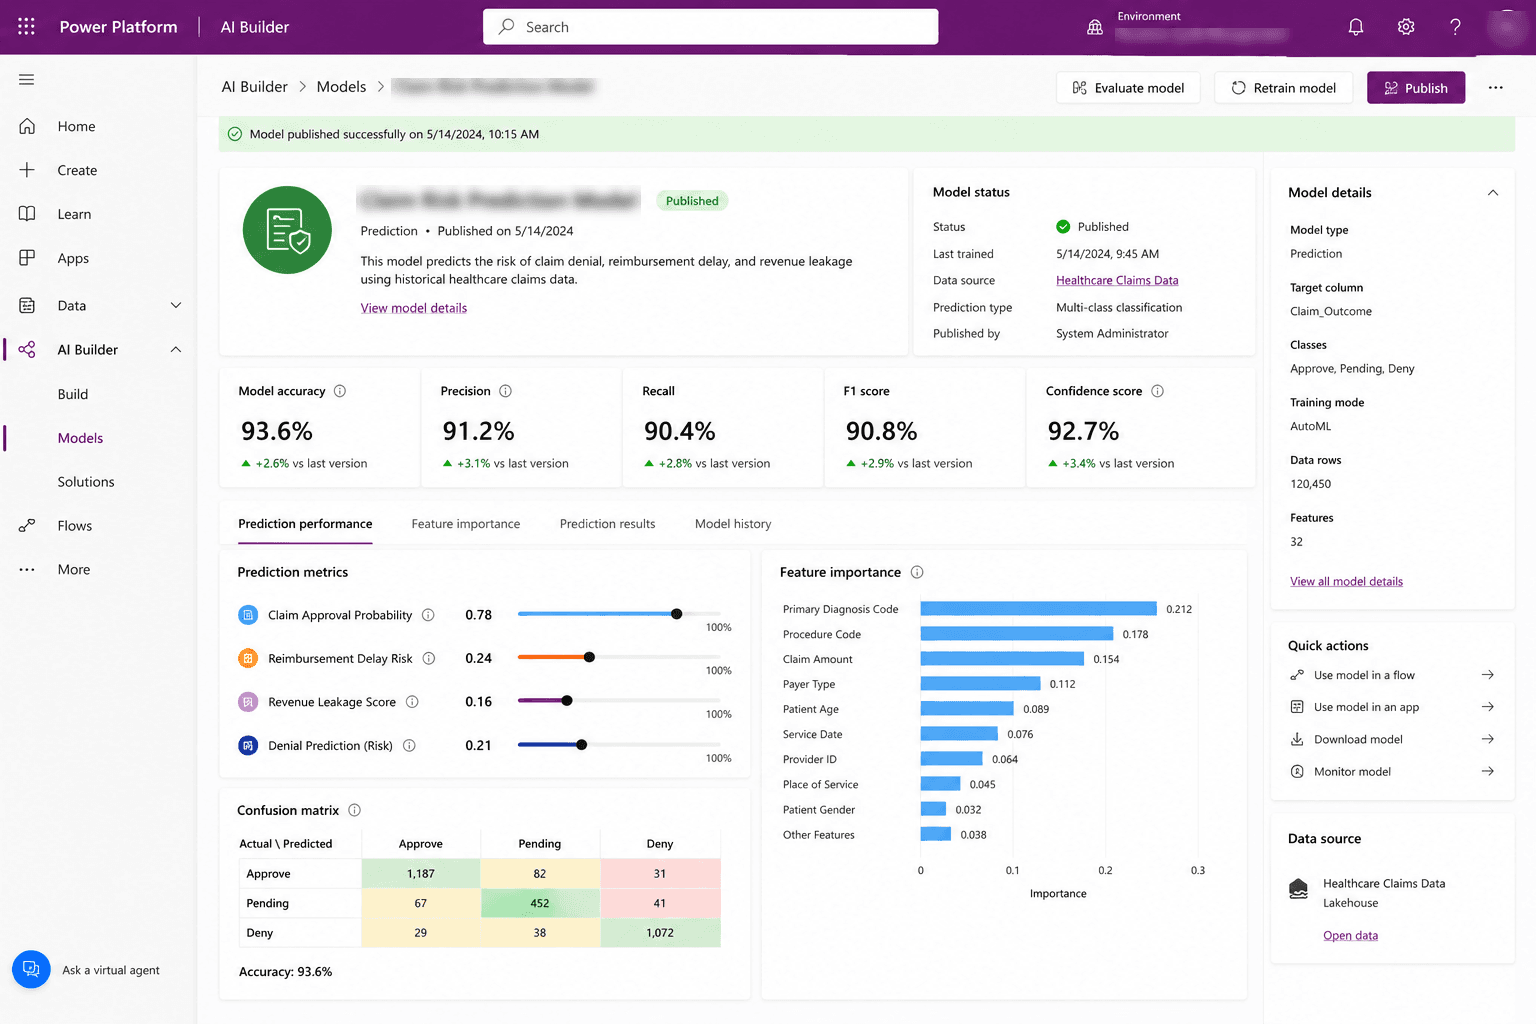1536x1024 pixels.
Task: Open View all model details link
Action: pos(1346,581)
